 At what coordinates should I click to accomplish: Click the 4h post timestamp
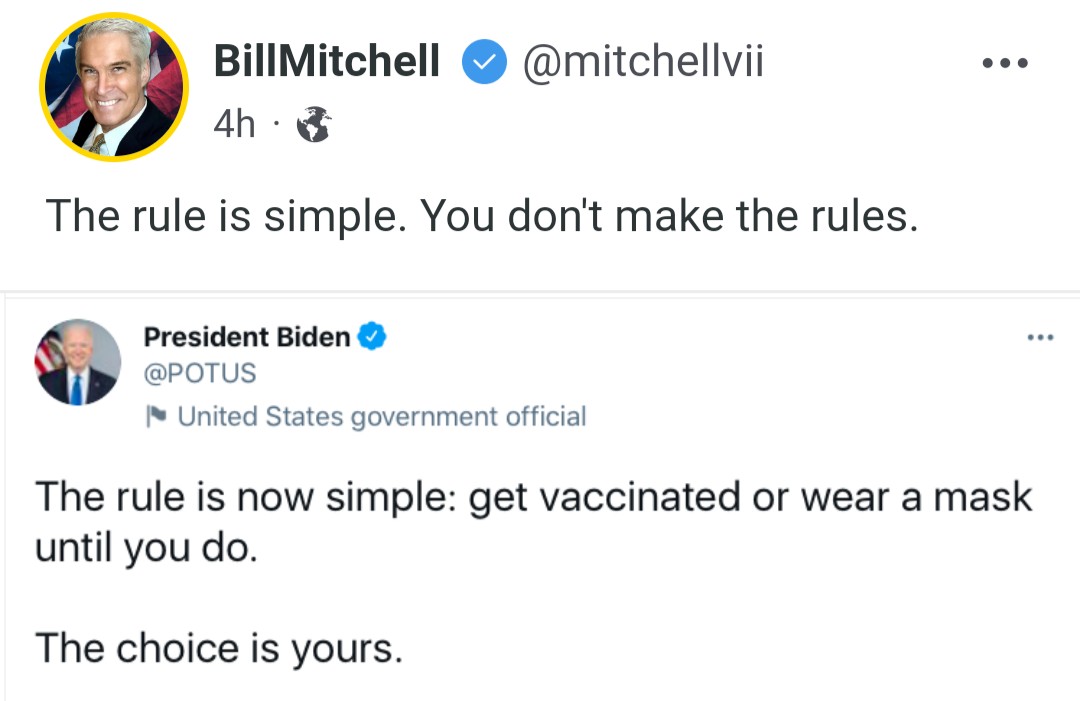pos(234,125)
